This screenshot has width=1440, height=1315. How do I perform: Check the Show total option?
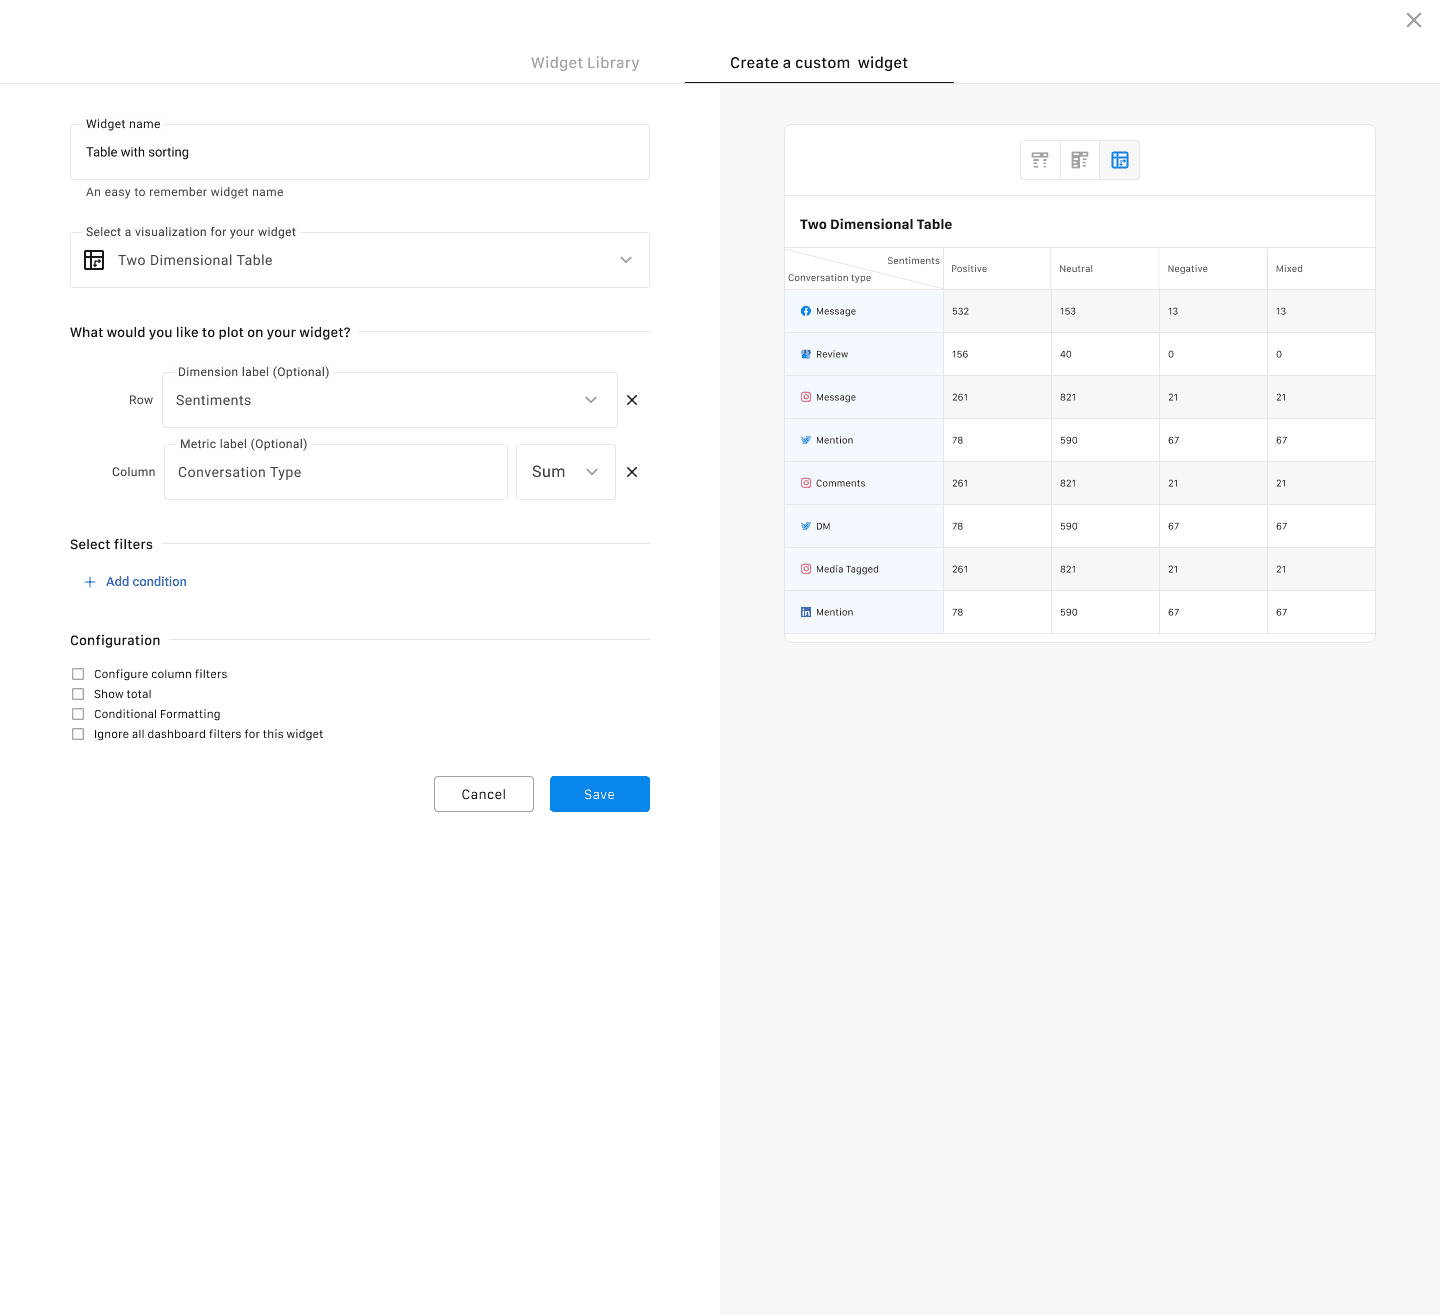coord(78,694)
